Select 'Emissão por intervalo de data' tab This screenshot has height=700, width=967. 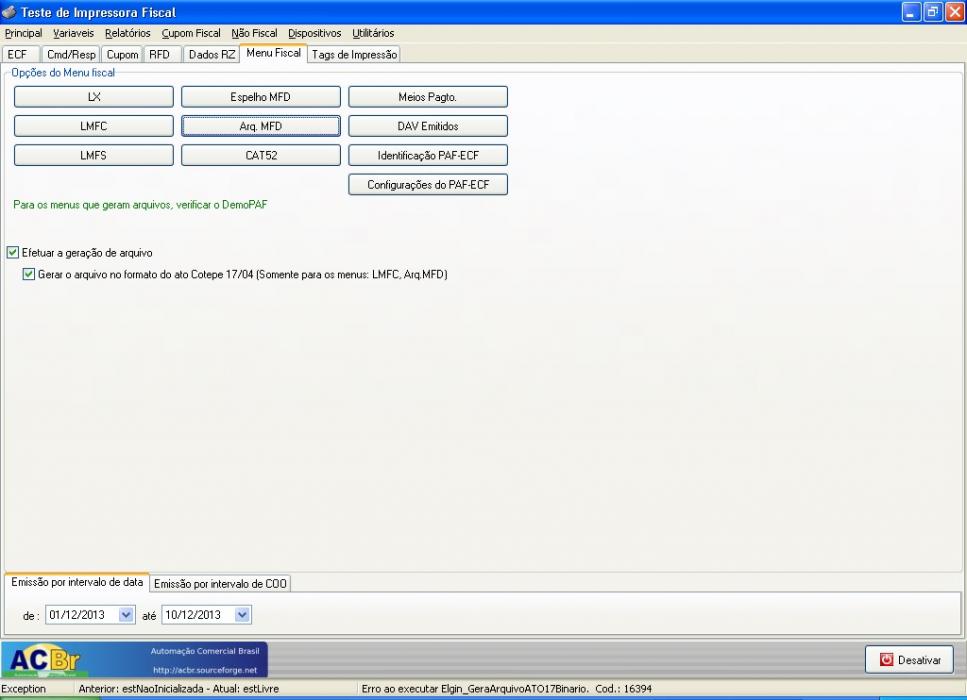[77, 582]
